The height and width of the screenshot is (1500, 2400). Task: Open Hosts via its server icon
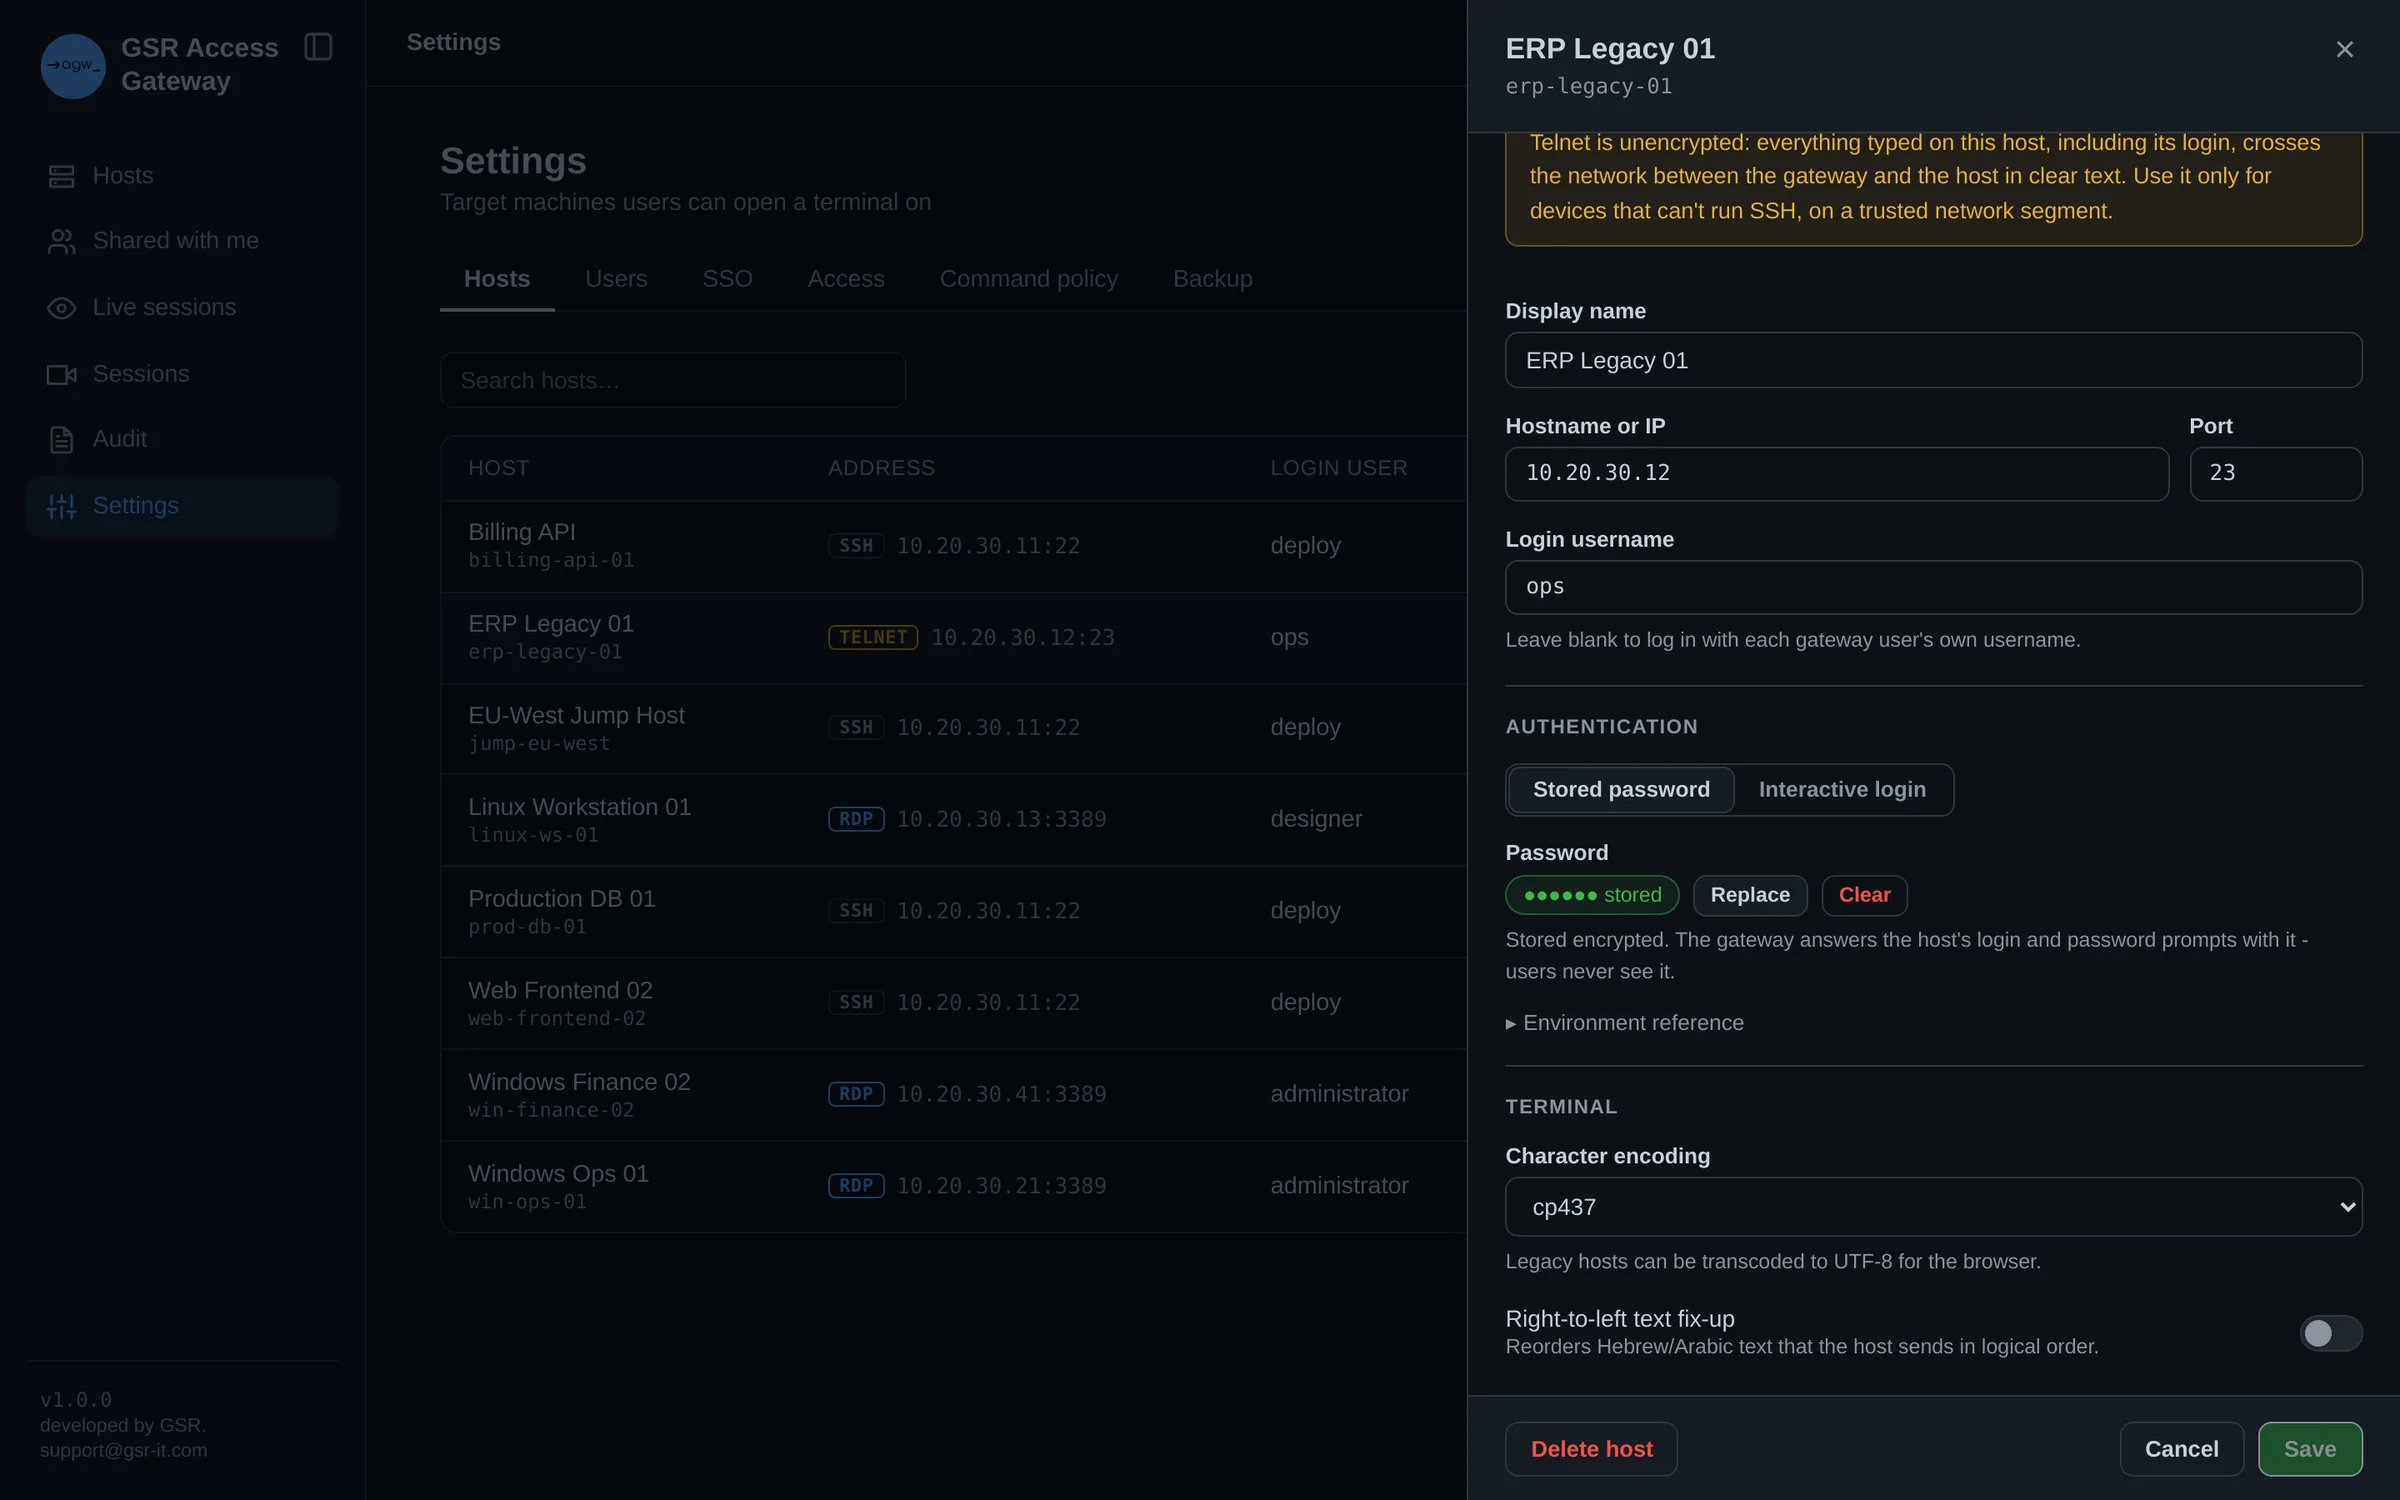(x=61, y=176)
